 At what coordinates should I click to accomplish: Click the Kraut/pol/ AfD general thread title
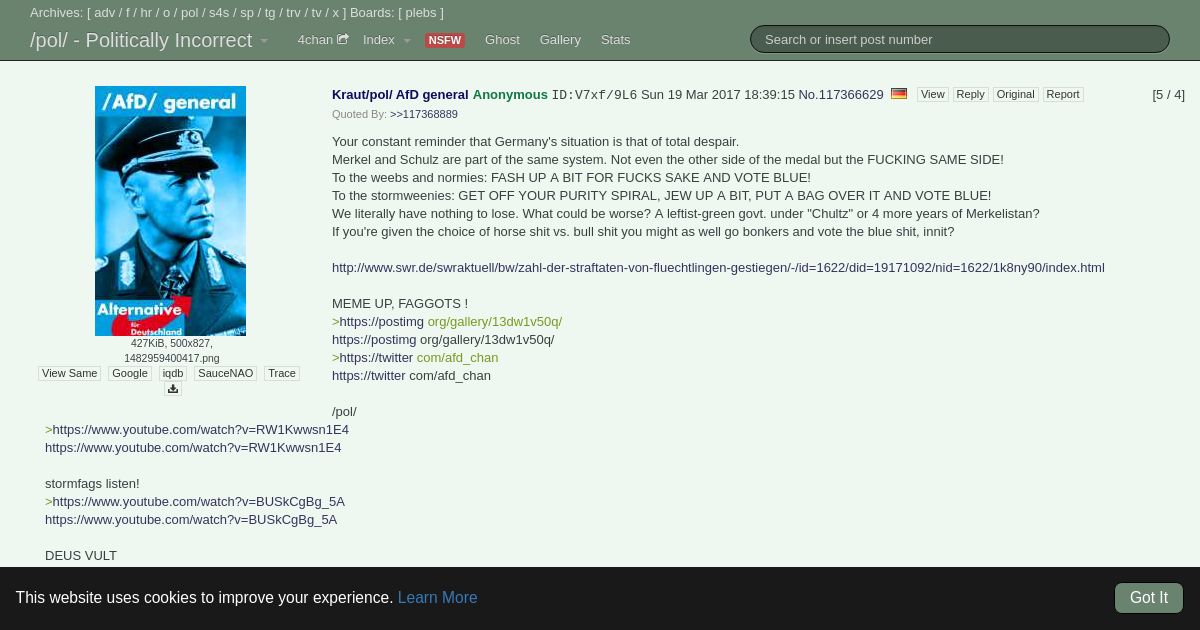coord(400,95)
